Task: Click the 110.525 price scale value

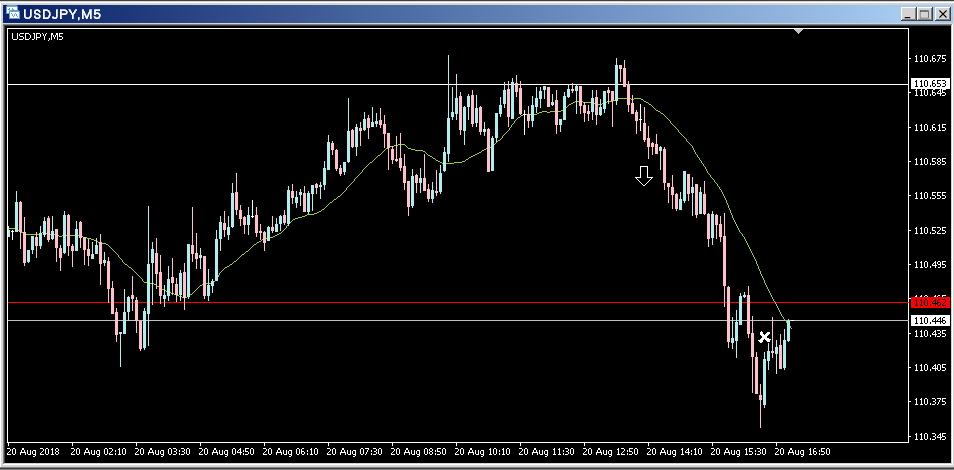Action: click(x=929, y=231)
